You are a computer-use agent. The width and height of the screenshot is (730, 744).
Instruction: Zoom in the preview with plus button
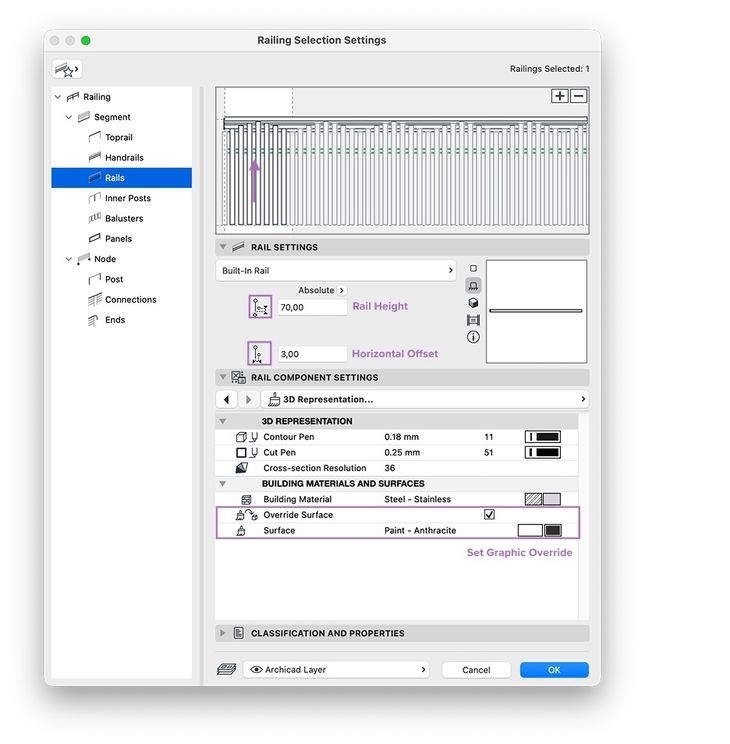click(x=560, y=96)
